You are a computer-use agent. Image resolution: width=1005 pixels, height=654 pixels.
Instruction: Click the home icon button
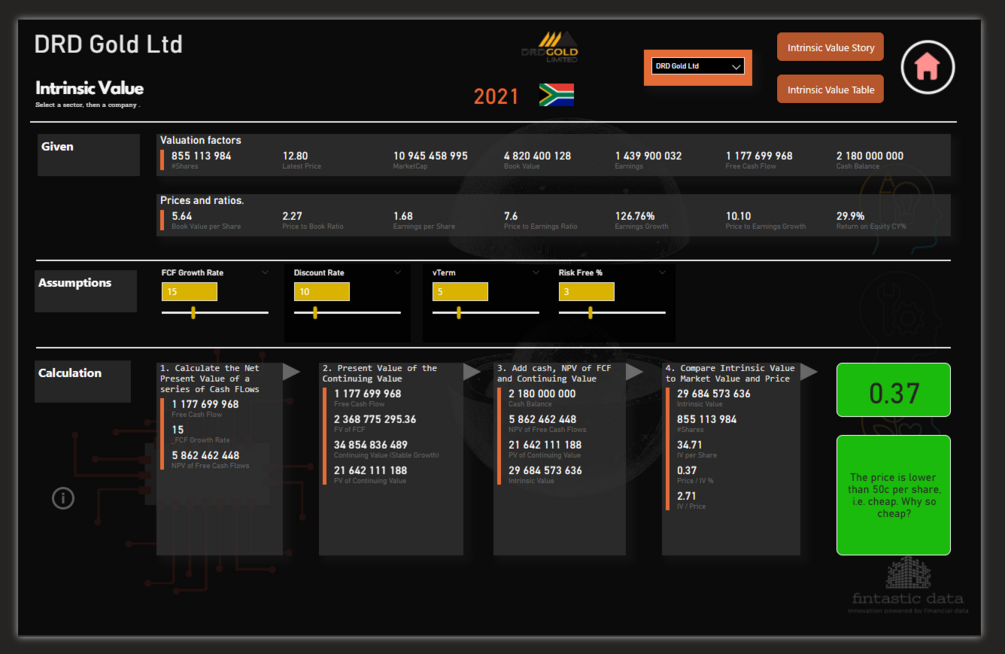click(927, 67)
